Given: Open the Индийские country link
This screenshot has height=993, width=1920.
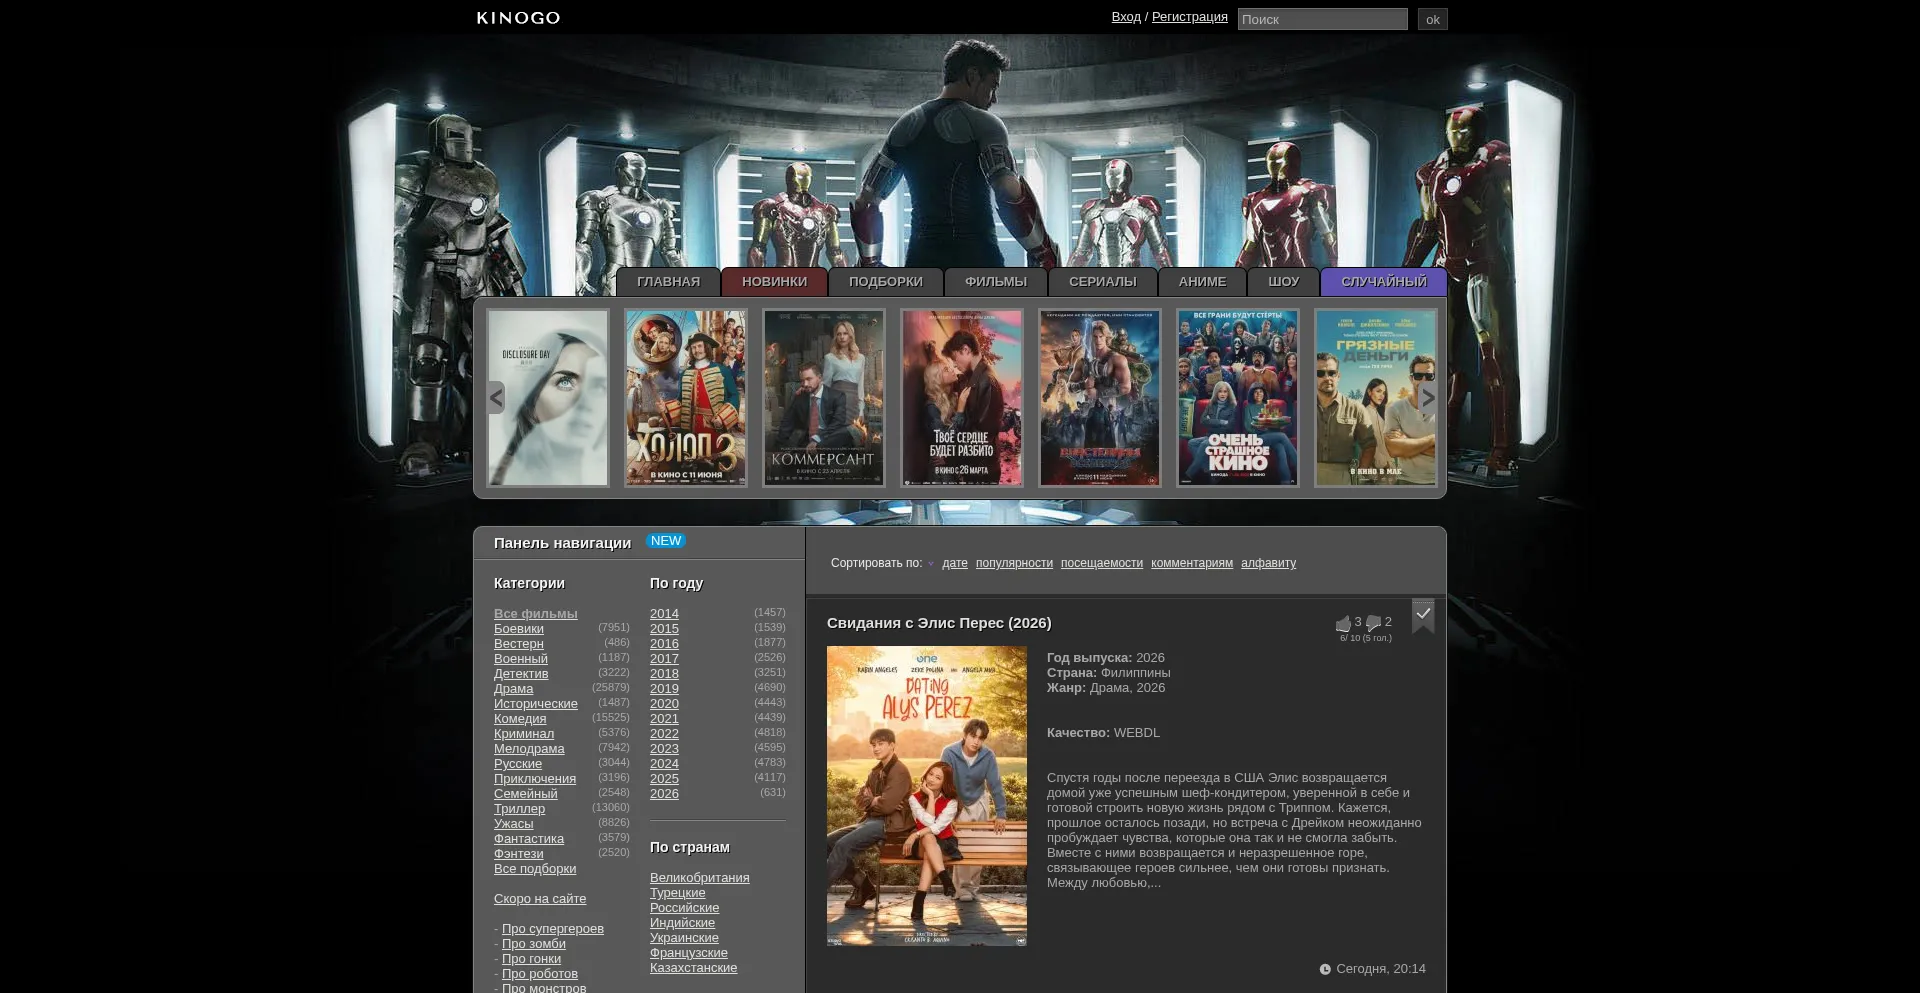Looking at the screenshot, I should pos(683,923).
